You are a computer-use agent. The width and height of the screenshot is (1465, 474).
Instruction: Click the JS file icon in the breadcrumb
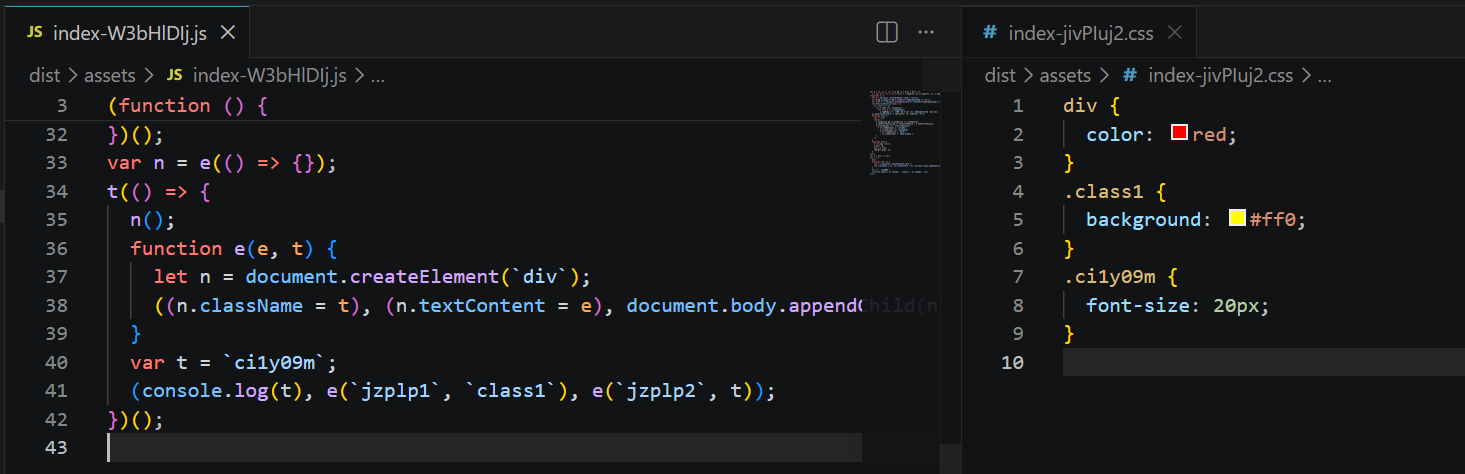click(175, 75)
